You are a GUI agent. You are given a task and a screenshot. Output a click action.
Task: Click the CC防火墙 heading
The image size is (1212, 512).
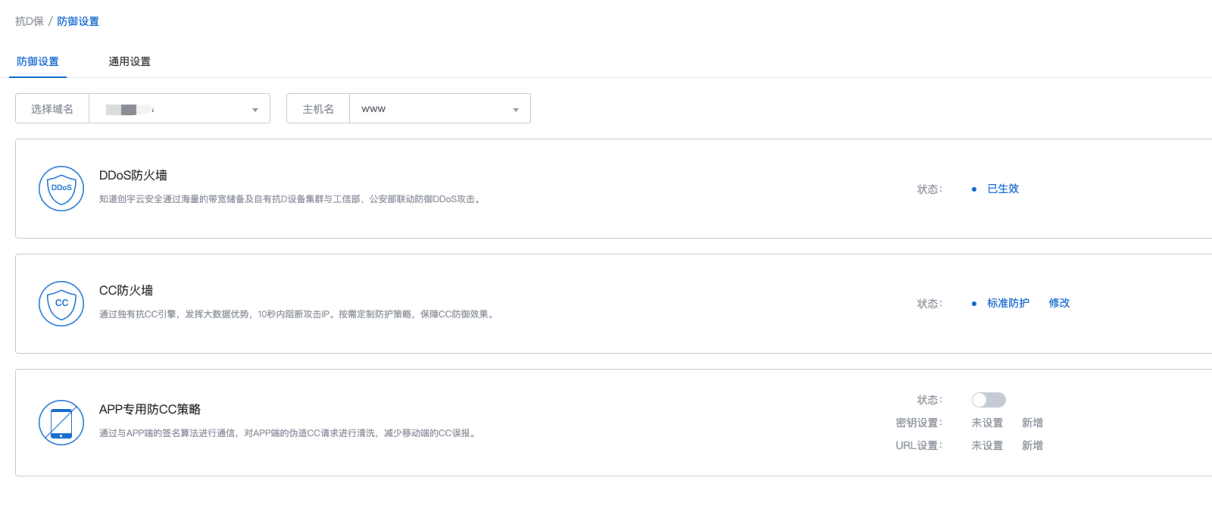tap(126, 291)
